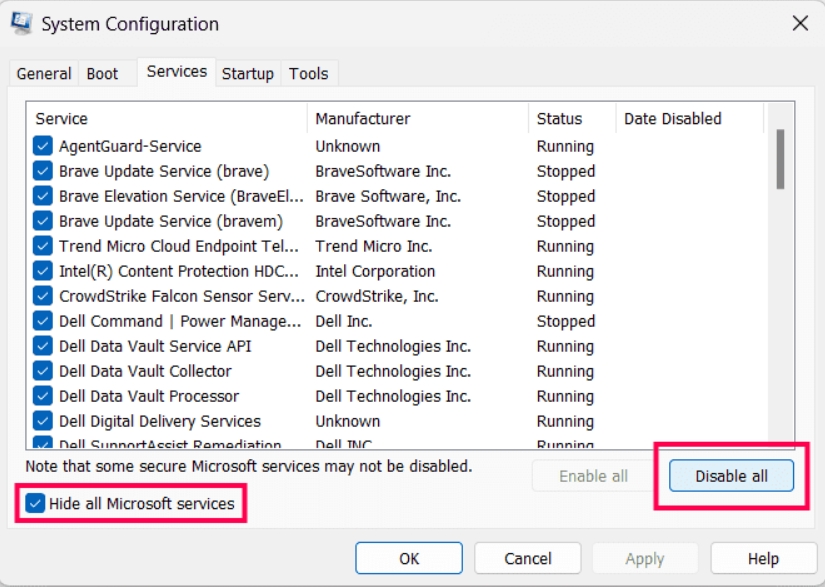This screenshot has width=825, height=587.
Task: Toggle Dell Data Vault Collector checkbox
Action: 43,371
